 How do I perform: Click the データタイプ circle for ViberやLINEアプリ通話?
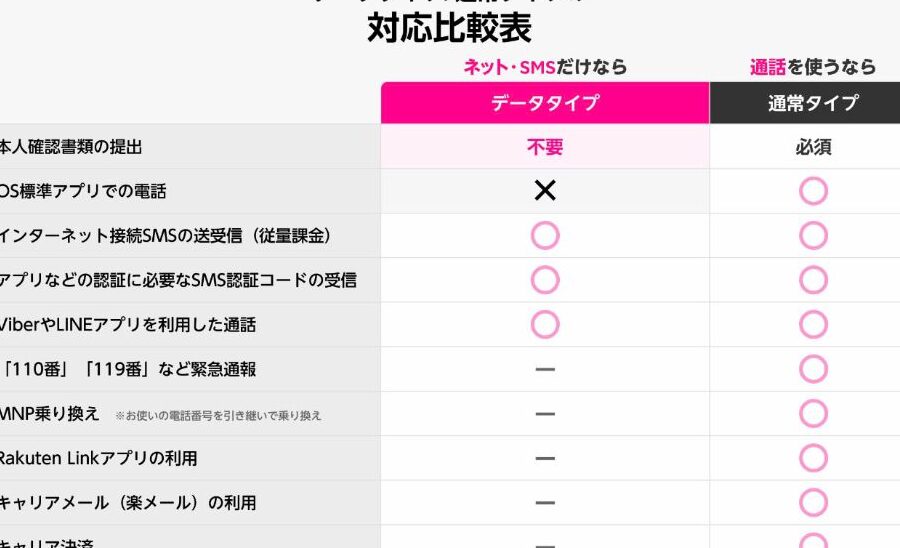pyautogui.click(x=545, y=324)
